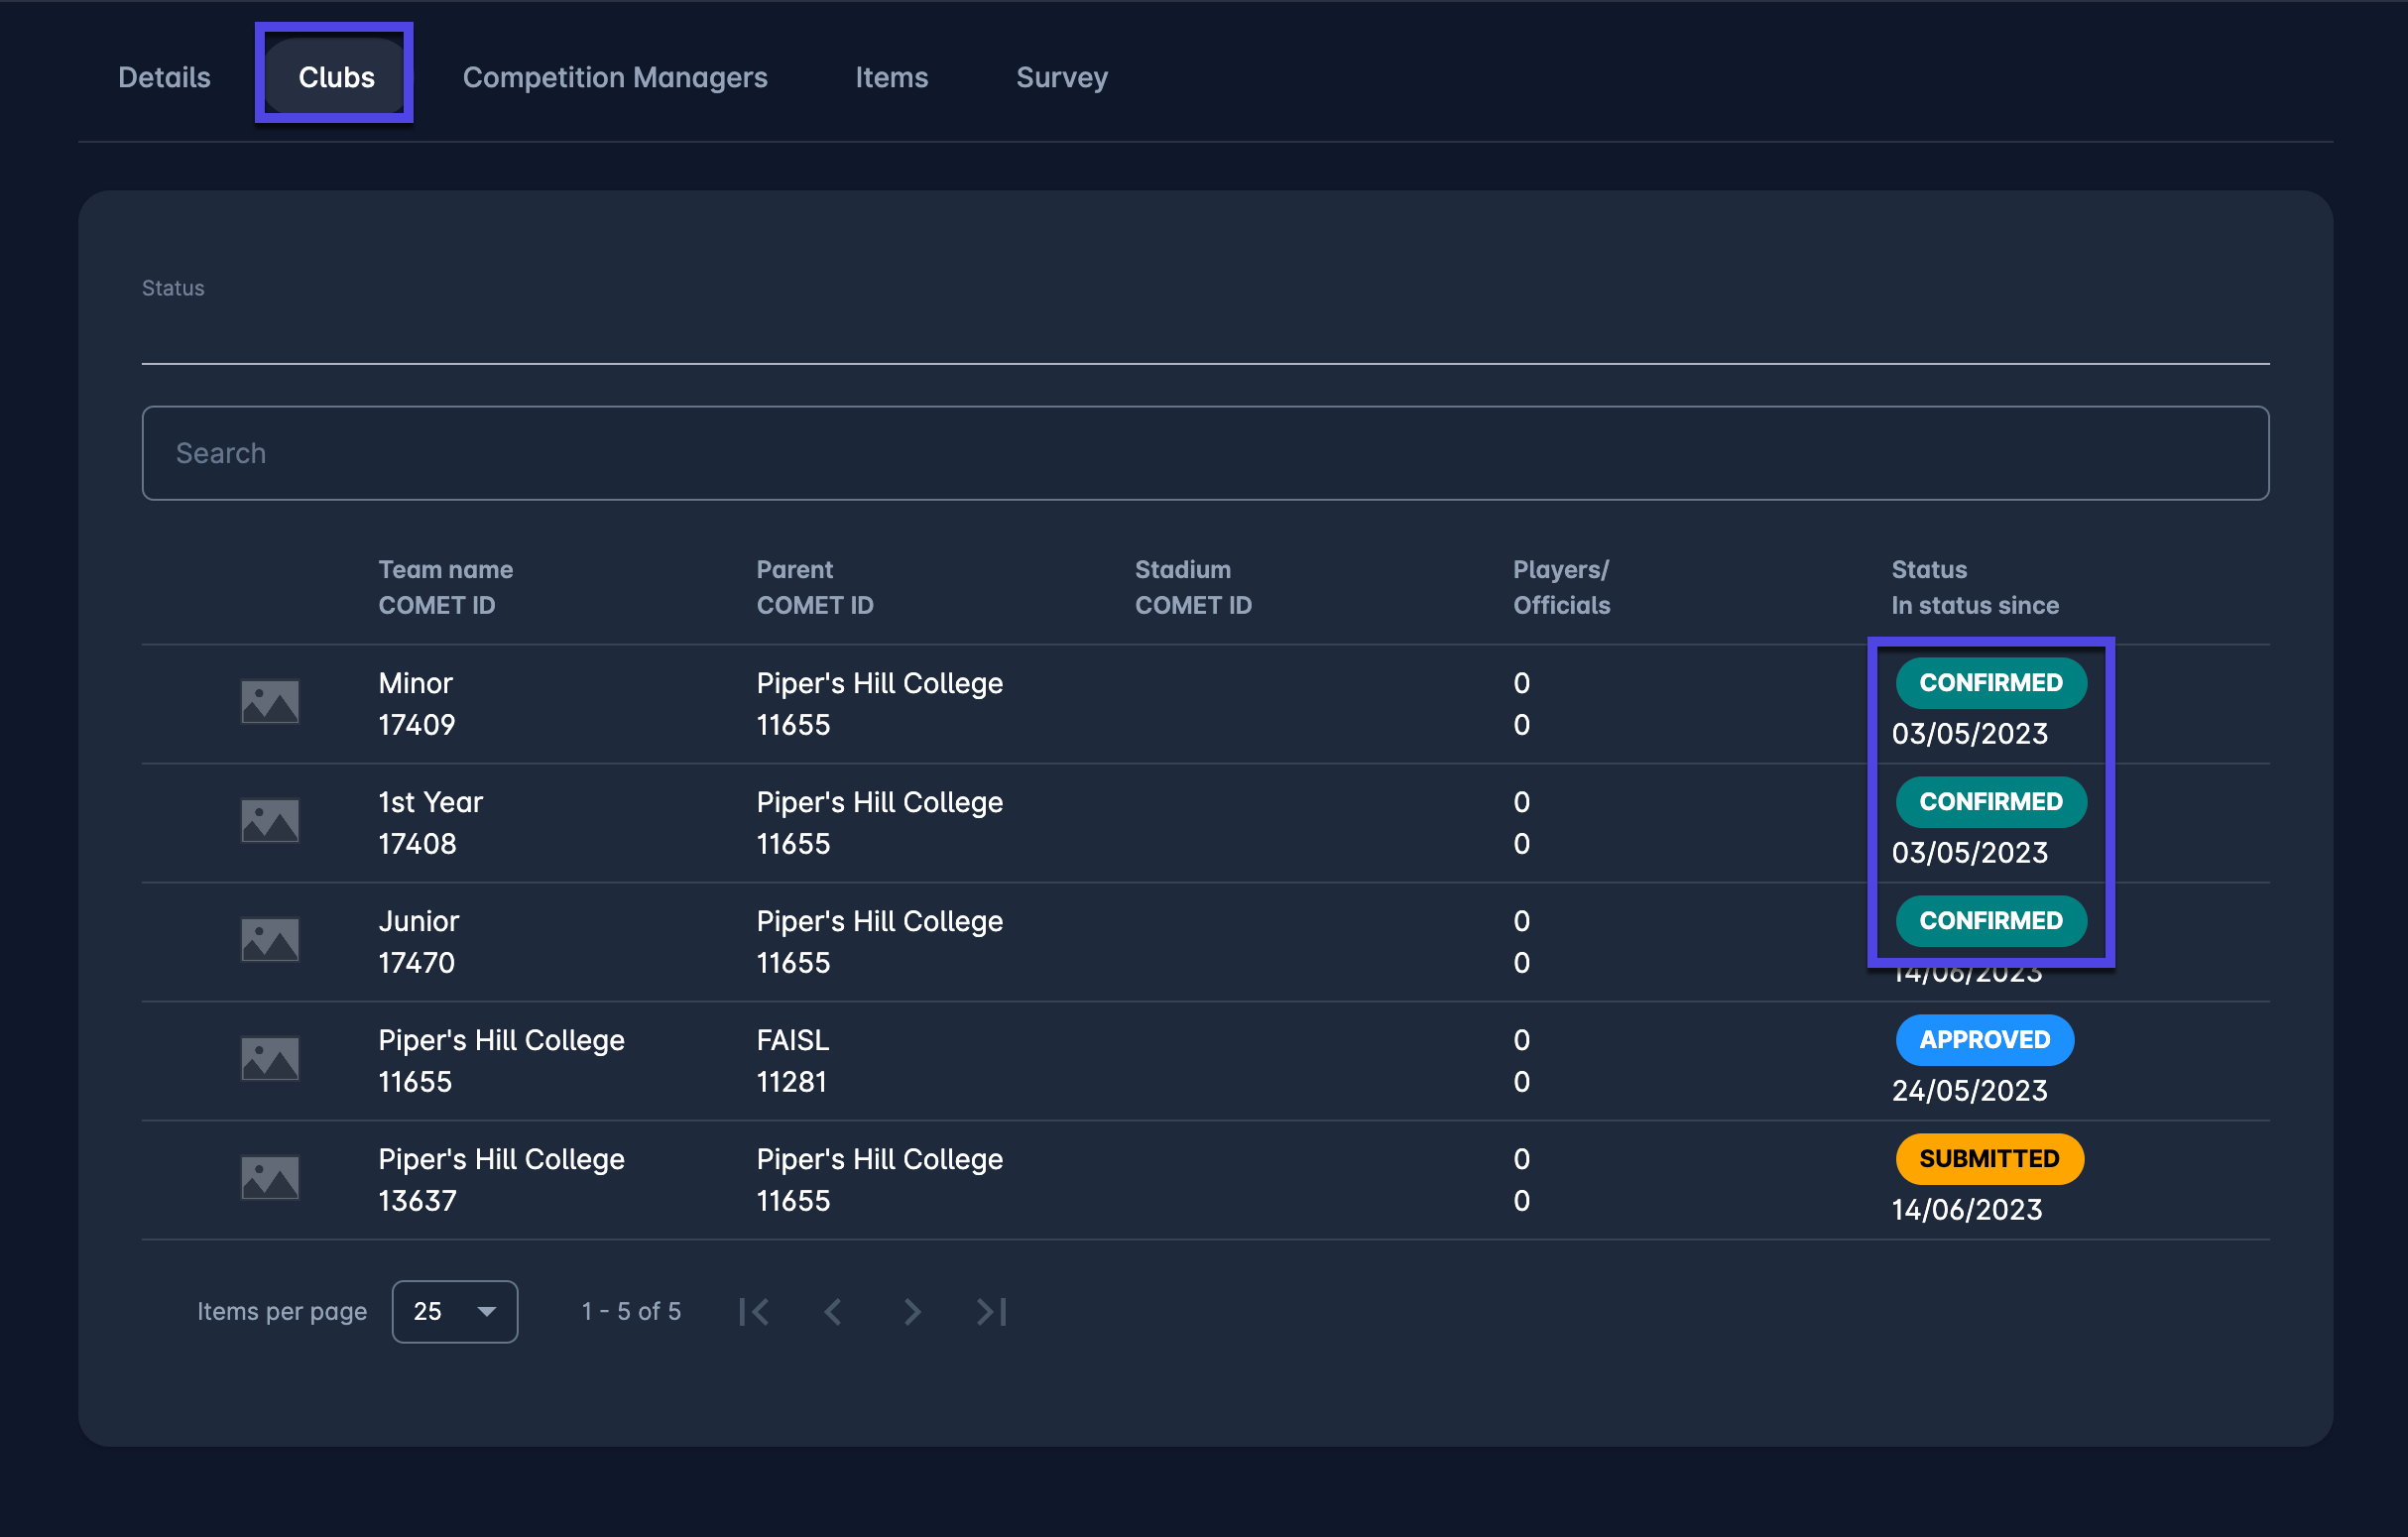
Task: Open the Survey tab
Action: 1061,77
